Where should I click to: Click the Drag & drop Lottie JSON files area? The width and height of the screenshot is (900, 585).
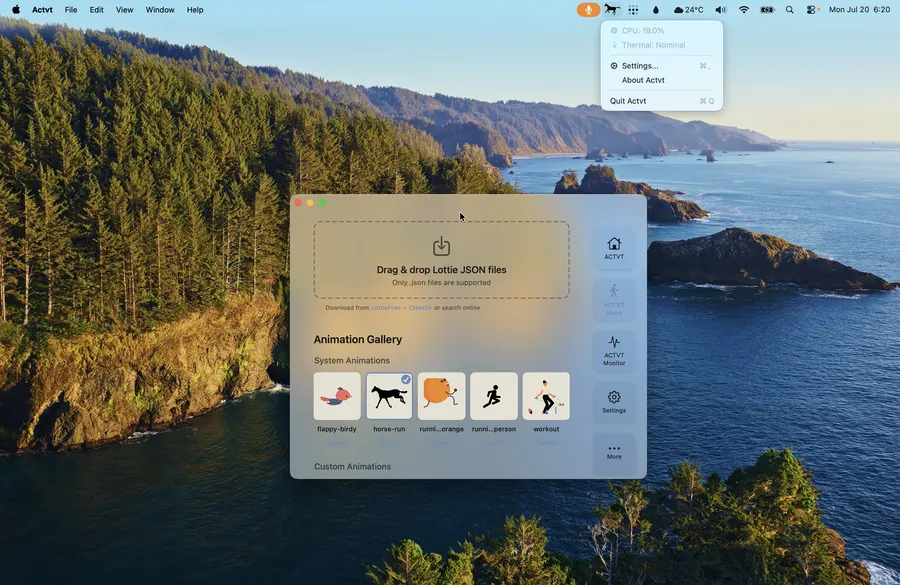coord(441,259)
